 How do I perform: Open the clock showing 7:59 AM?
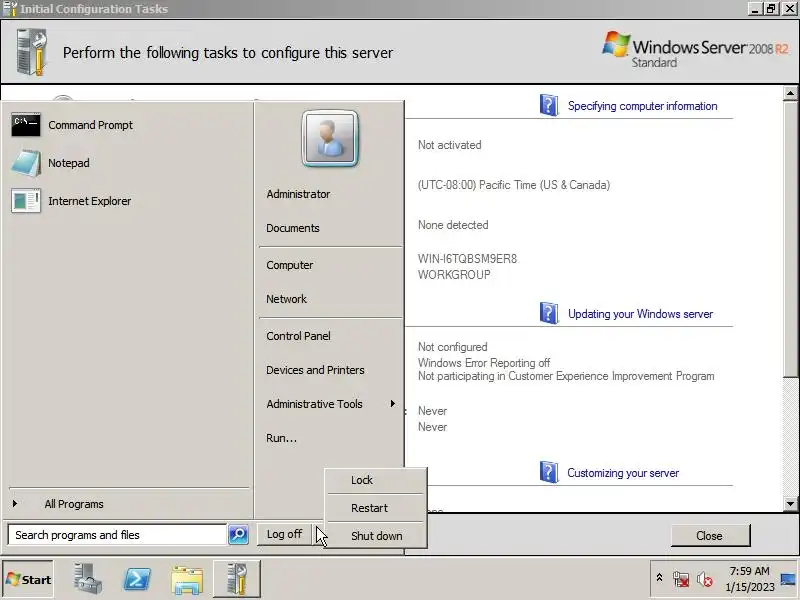[749, 579]
